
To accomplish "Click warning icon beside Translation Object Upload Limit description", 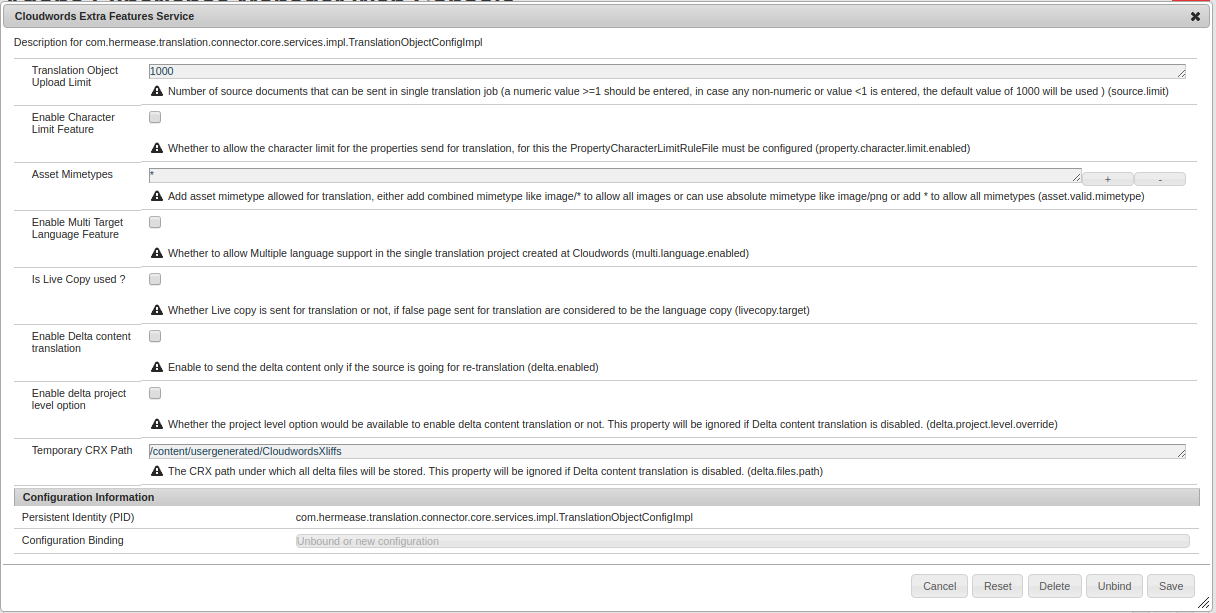I will (x=157, y=91).
